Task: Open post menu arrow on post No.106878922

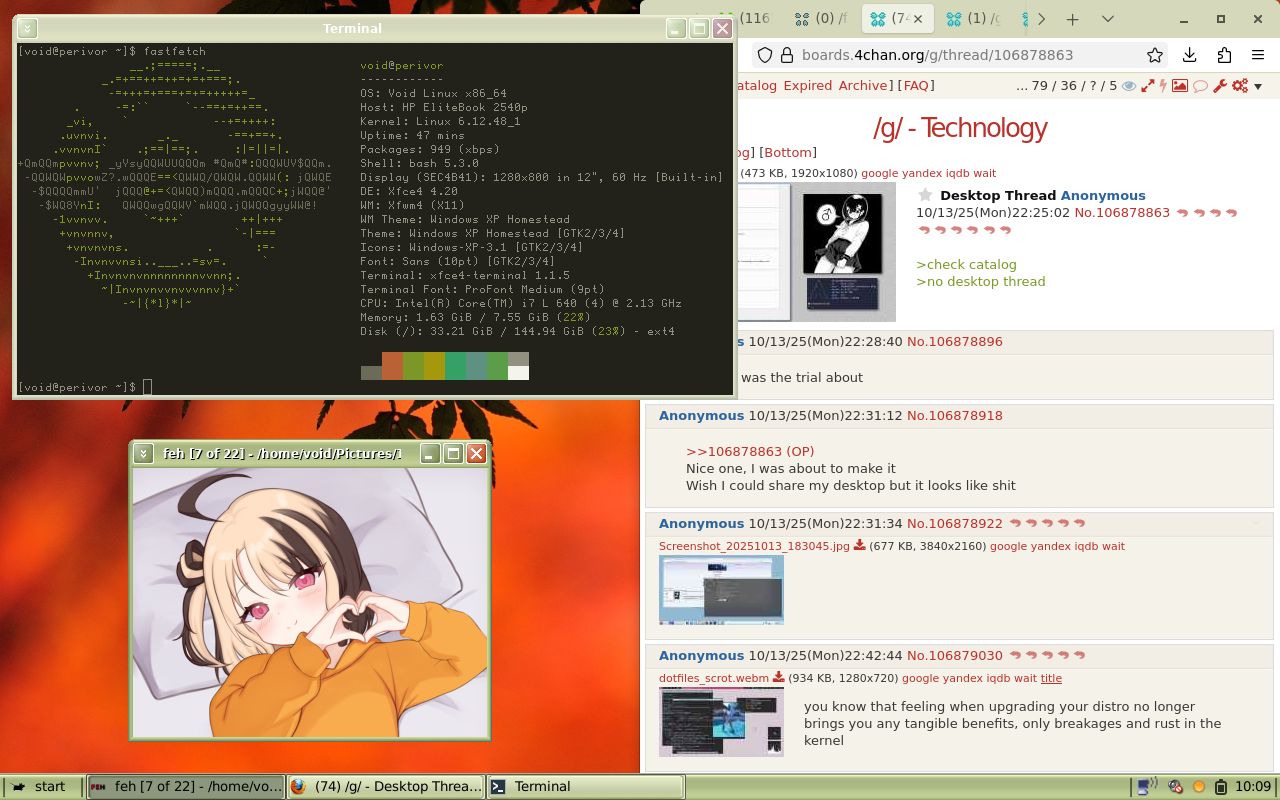Action: point(1255,523)
